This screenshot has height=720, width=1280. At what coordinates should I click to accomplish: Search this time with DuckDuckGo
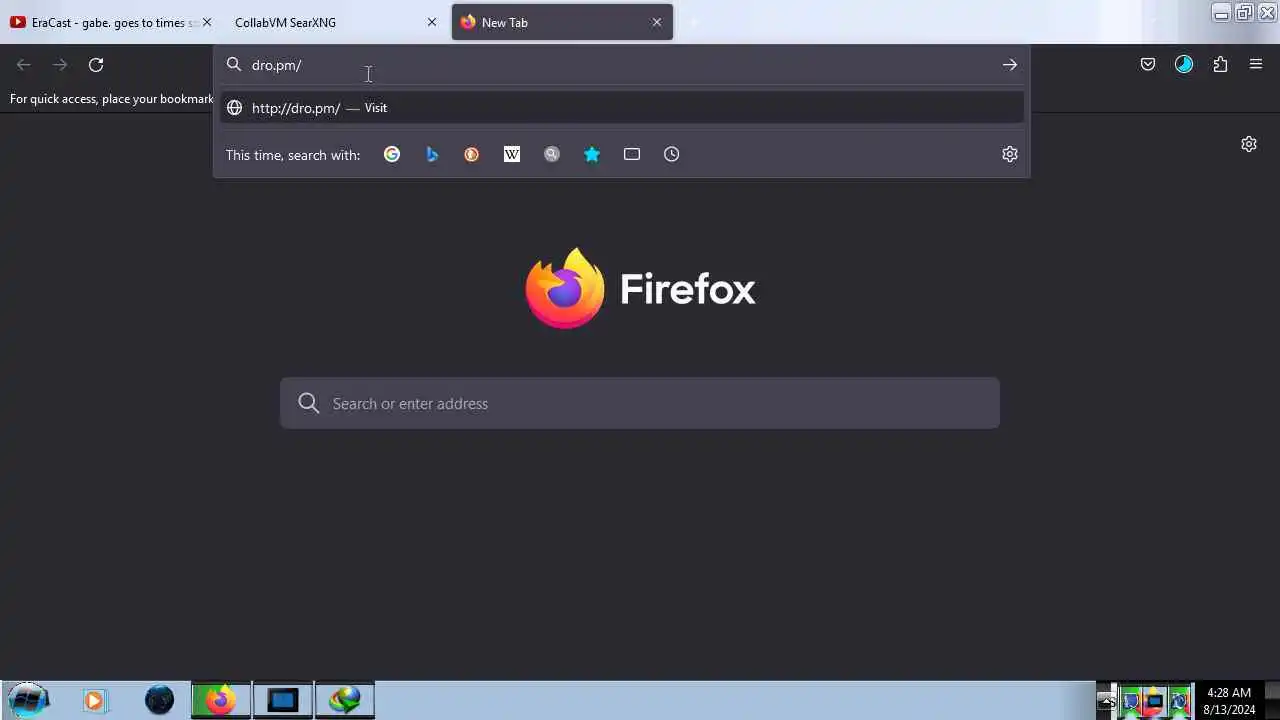[x=472, y=154]
